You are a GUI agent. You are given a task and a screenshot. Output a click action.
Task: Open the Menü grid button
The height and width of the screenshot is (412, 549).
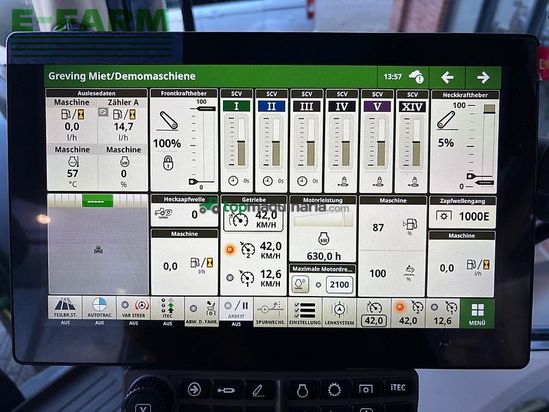click(477, 313)
